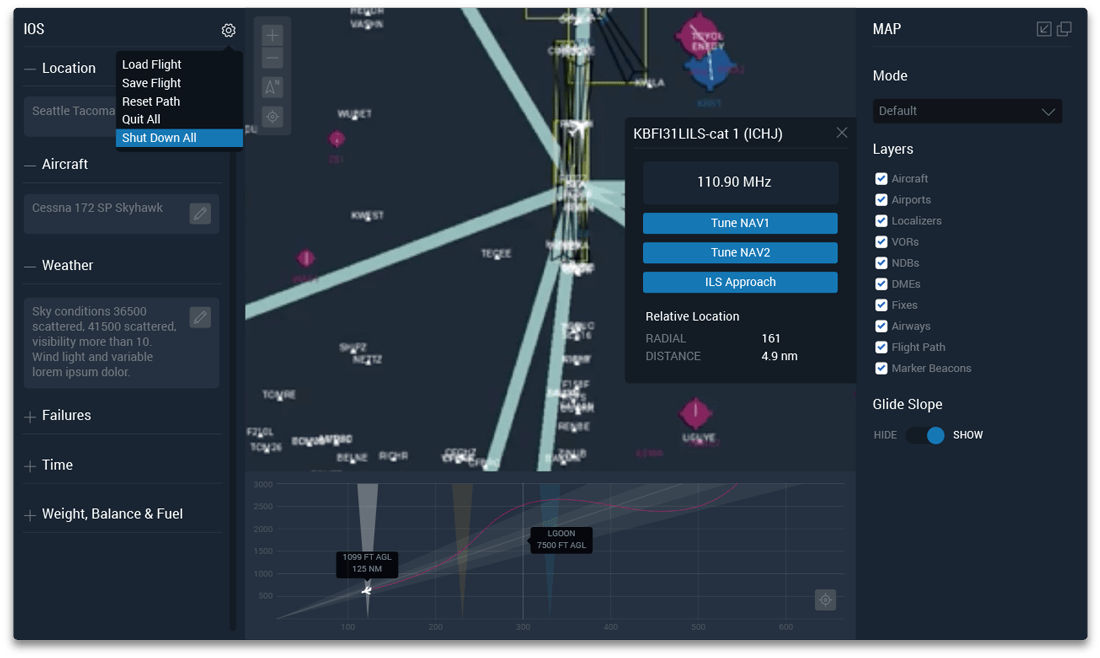Image resolution: width=1100 pixels, height=658 pixels.
Task: Expand the Time section
Action: click(29, 466)
